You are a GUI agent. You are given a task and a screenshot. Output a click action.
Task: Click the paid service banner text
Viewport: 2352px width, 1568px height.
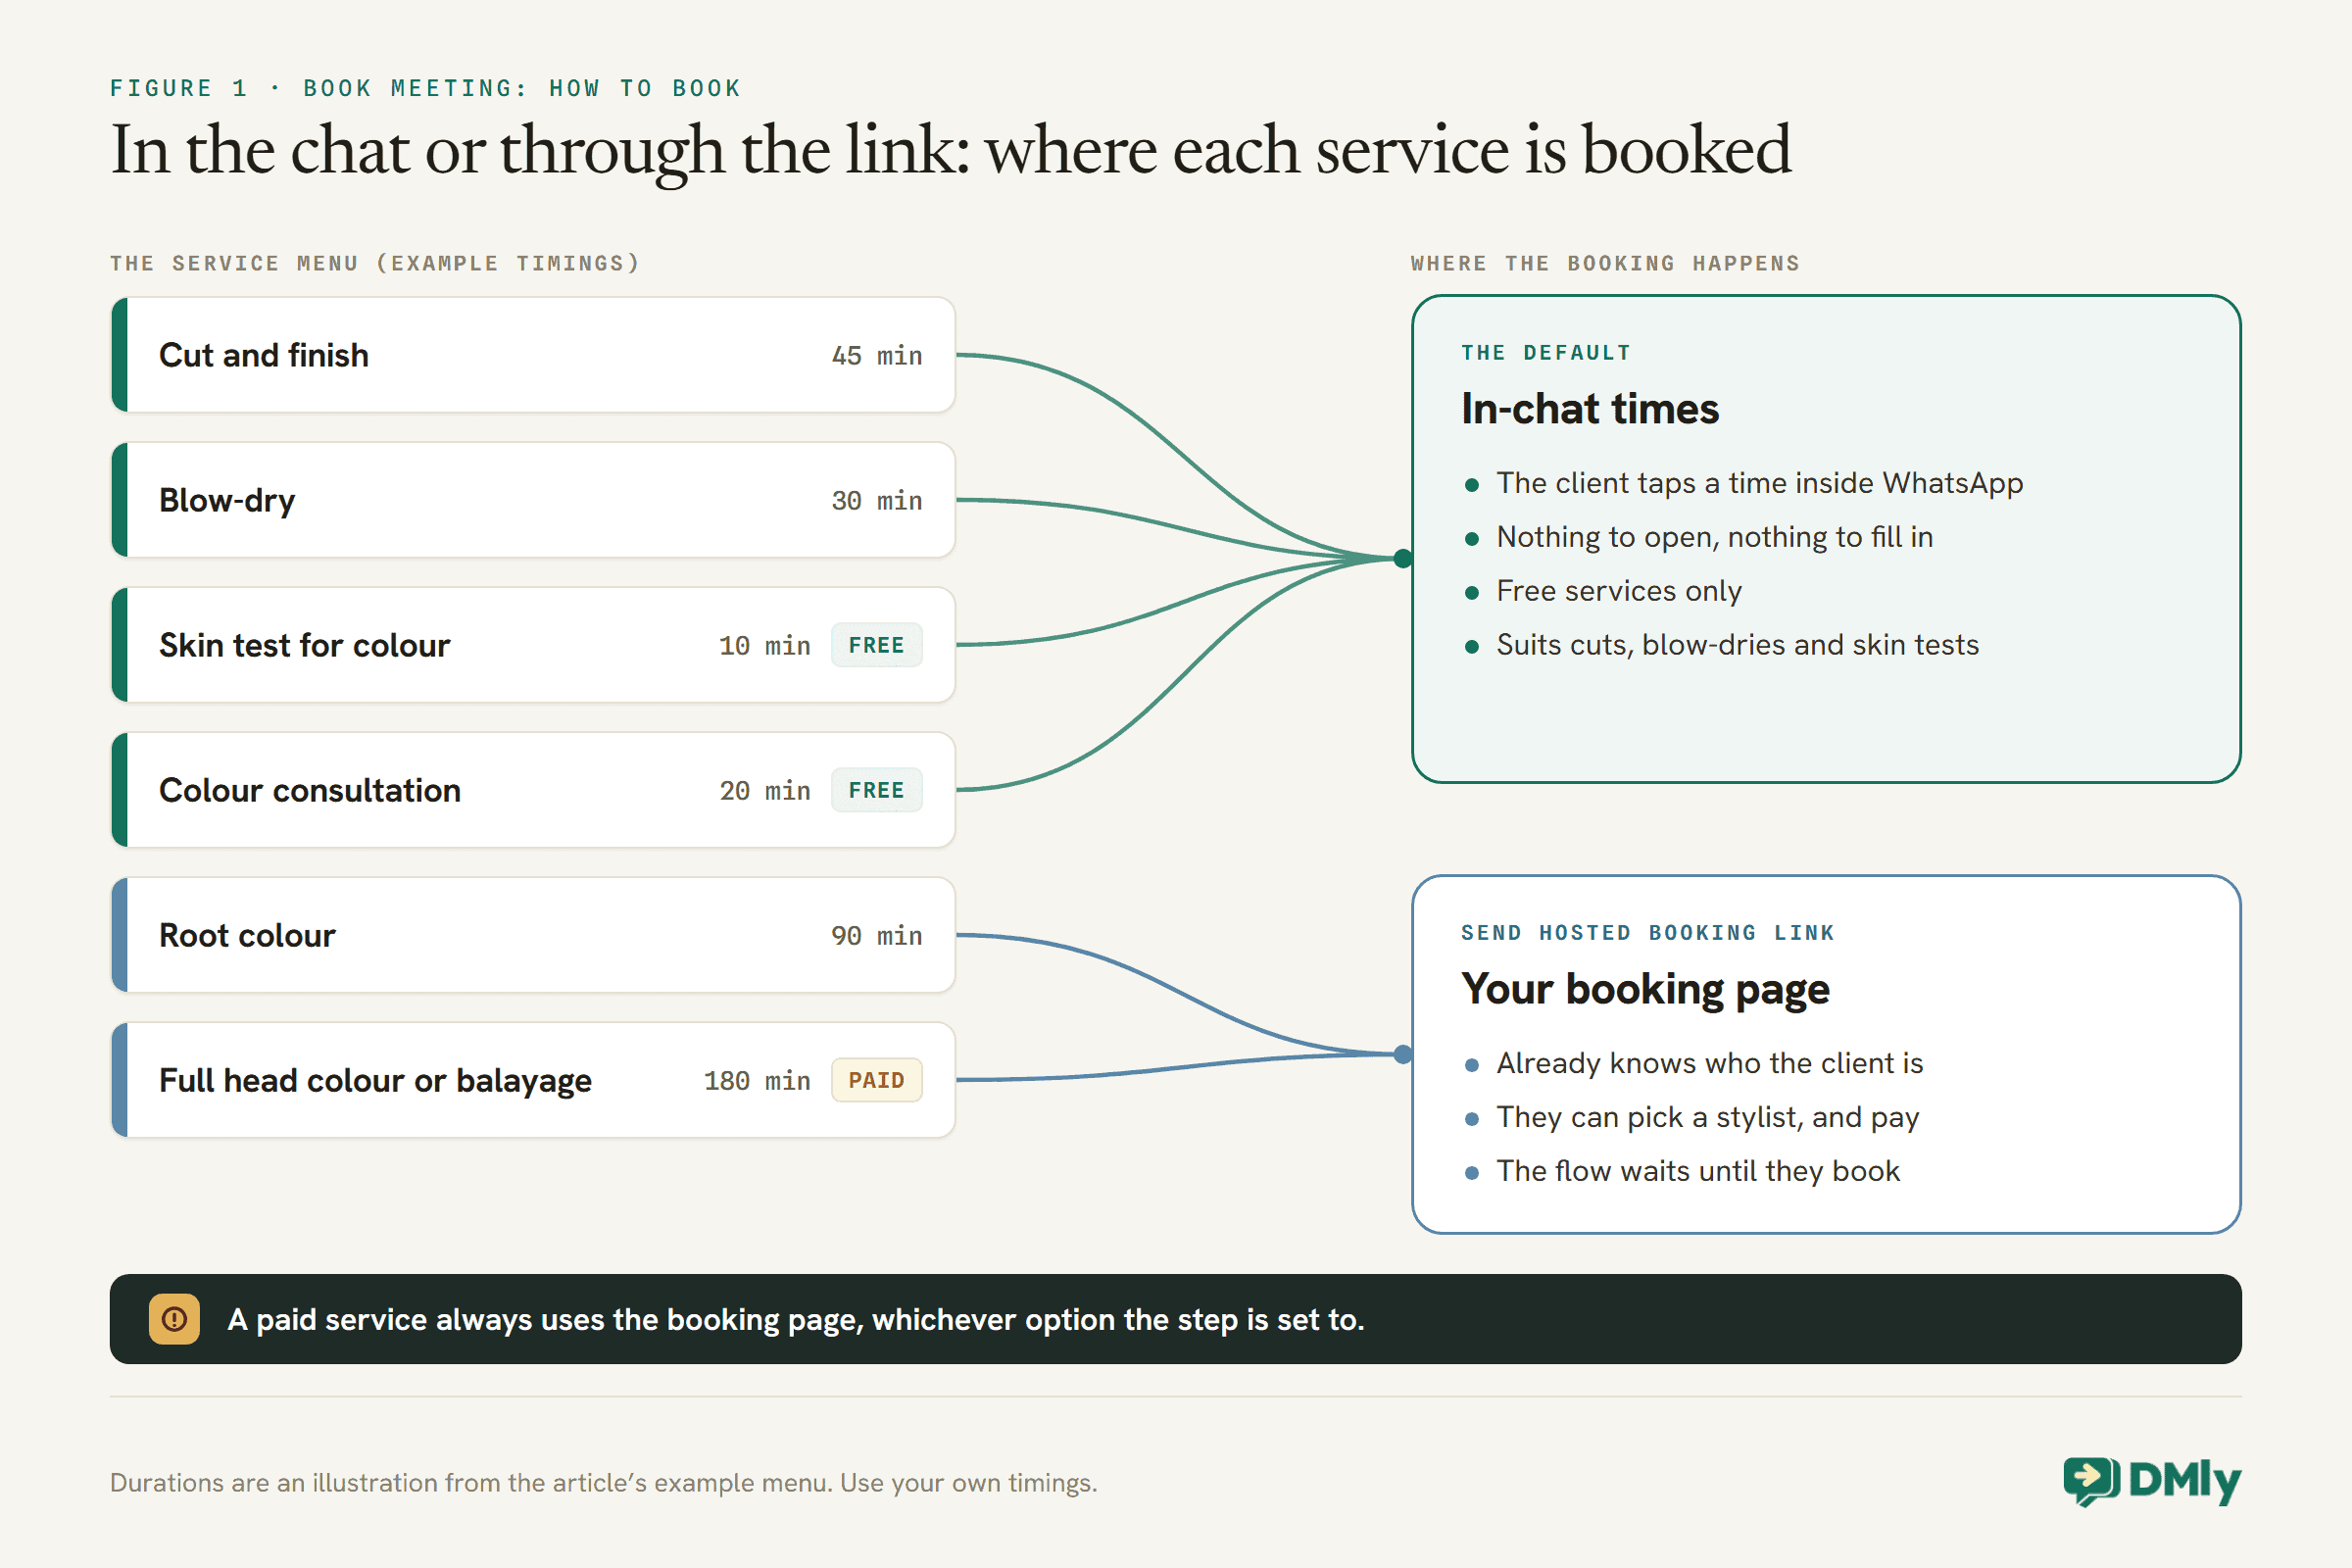(796, 1319)
